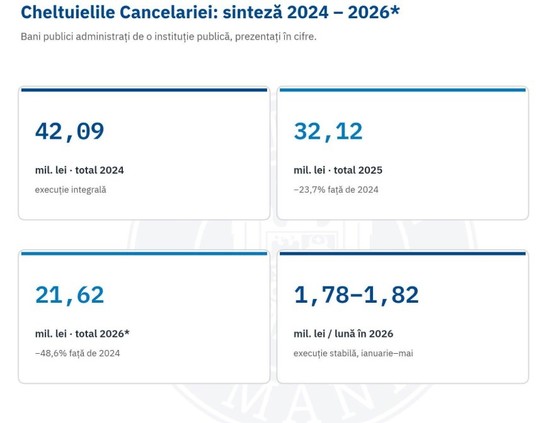
Task: Select the subtitle about bani publici administrați
Action: [168, 37]
